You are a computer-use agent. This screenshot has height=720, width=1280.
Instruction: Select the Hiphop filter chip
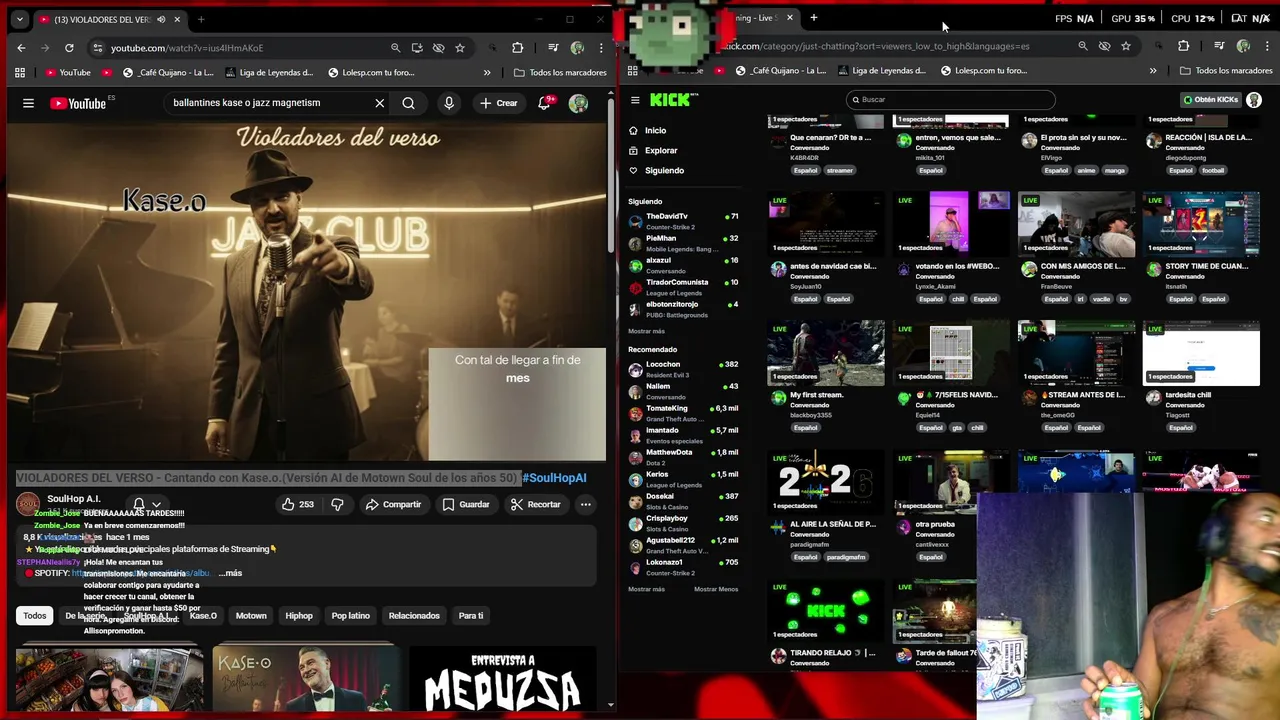pos(299,616)
